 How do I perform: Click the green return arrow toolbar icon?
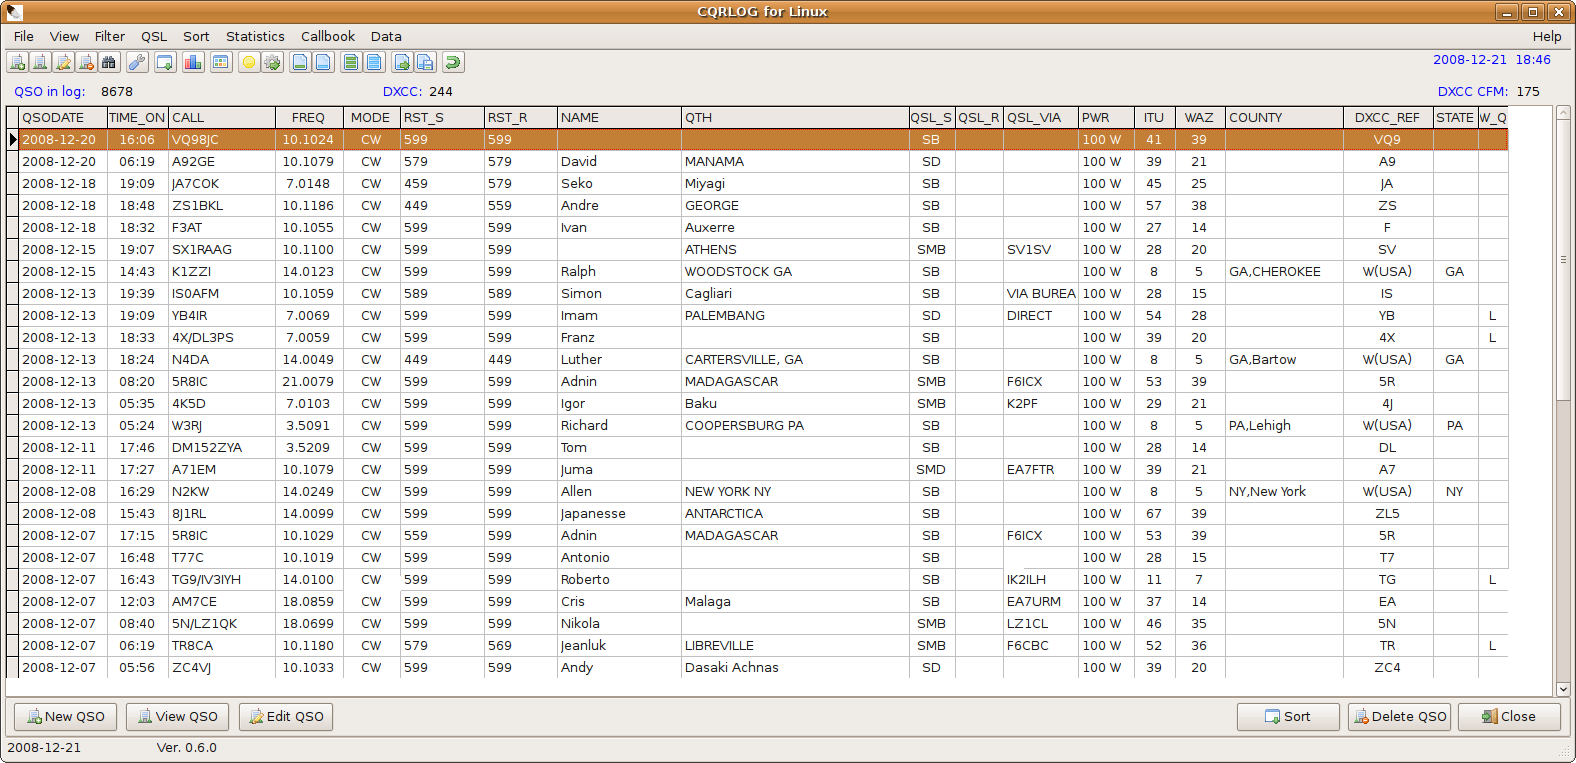click(x=453, y=62)
